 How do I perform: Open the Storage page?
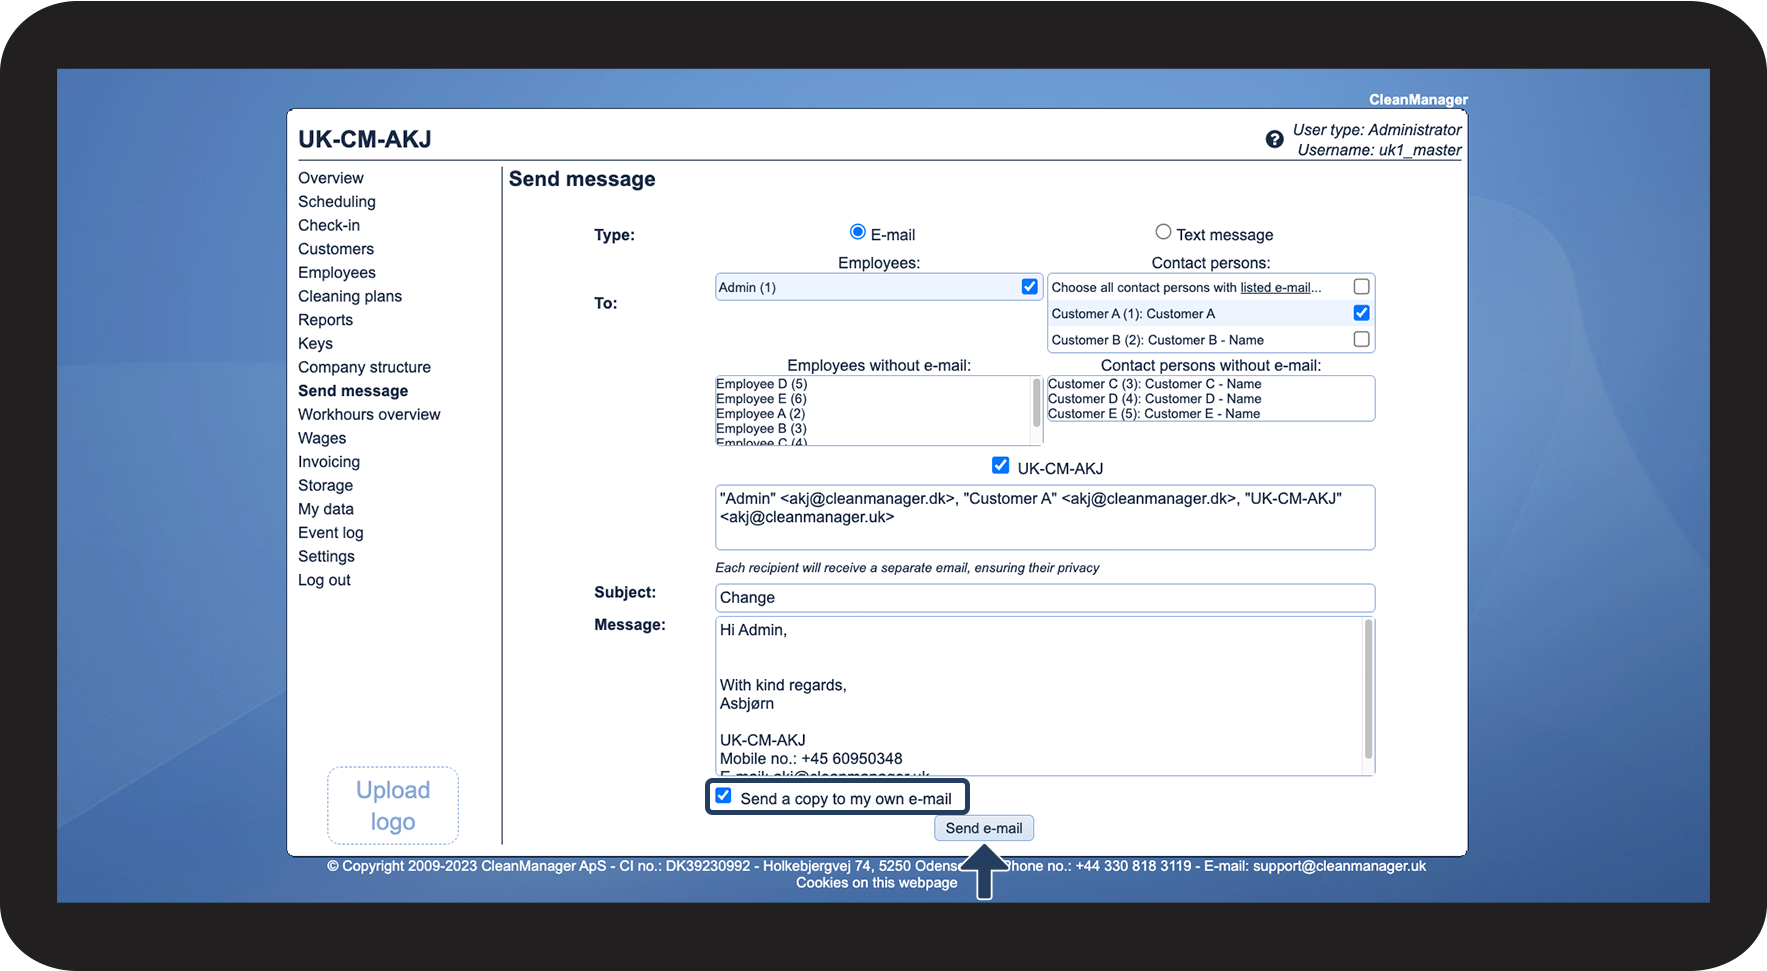pos(325,486)
